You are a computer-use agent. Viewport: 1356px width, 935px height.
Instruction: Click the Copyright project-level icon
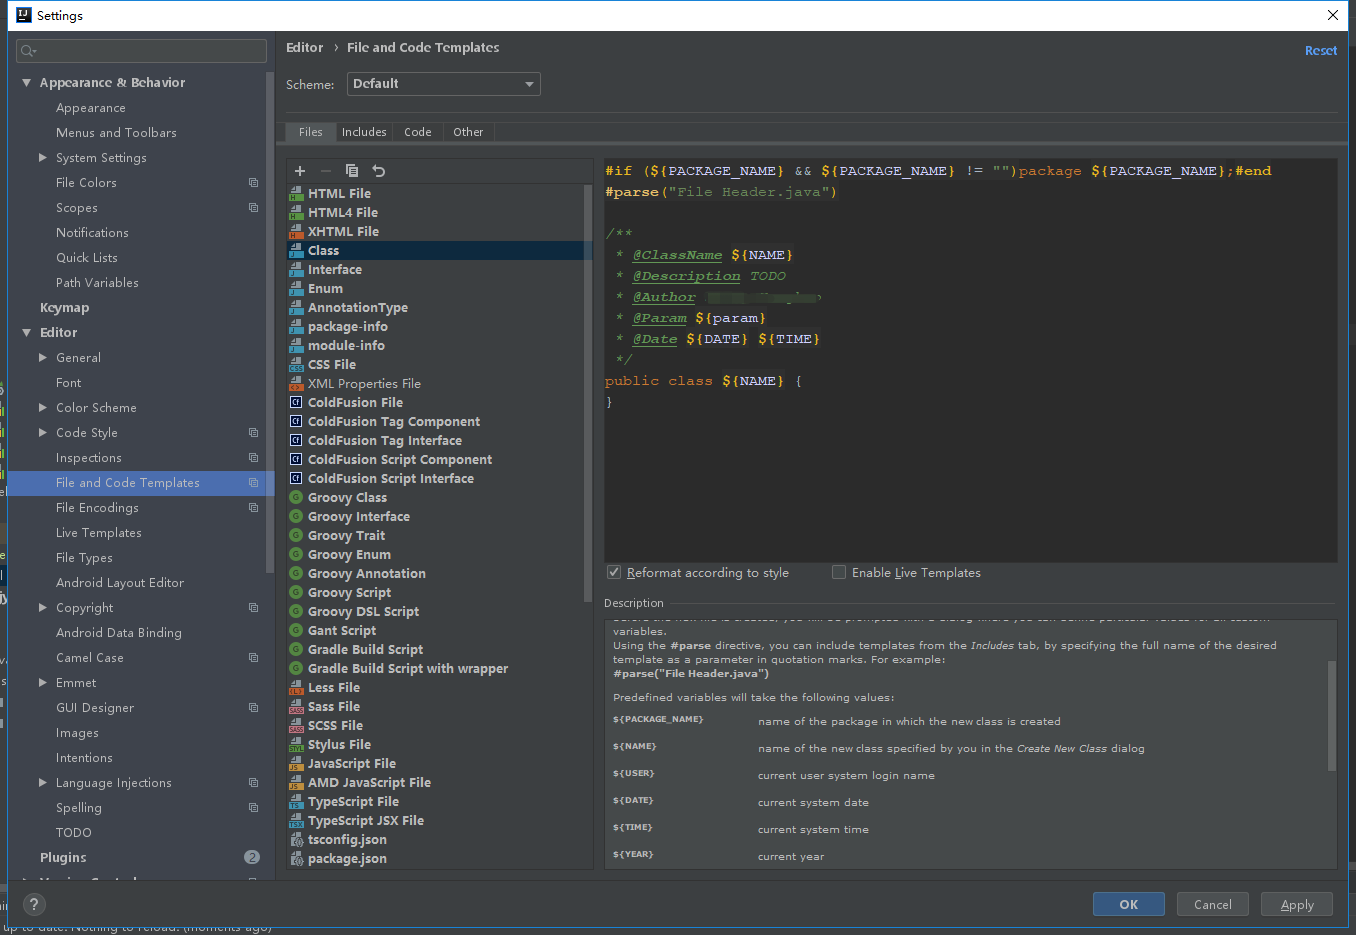pyautogui.click(x=253, y=608)
